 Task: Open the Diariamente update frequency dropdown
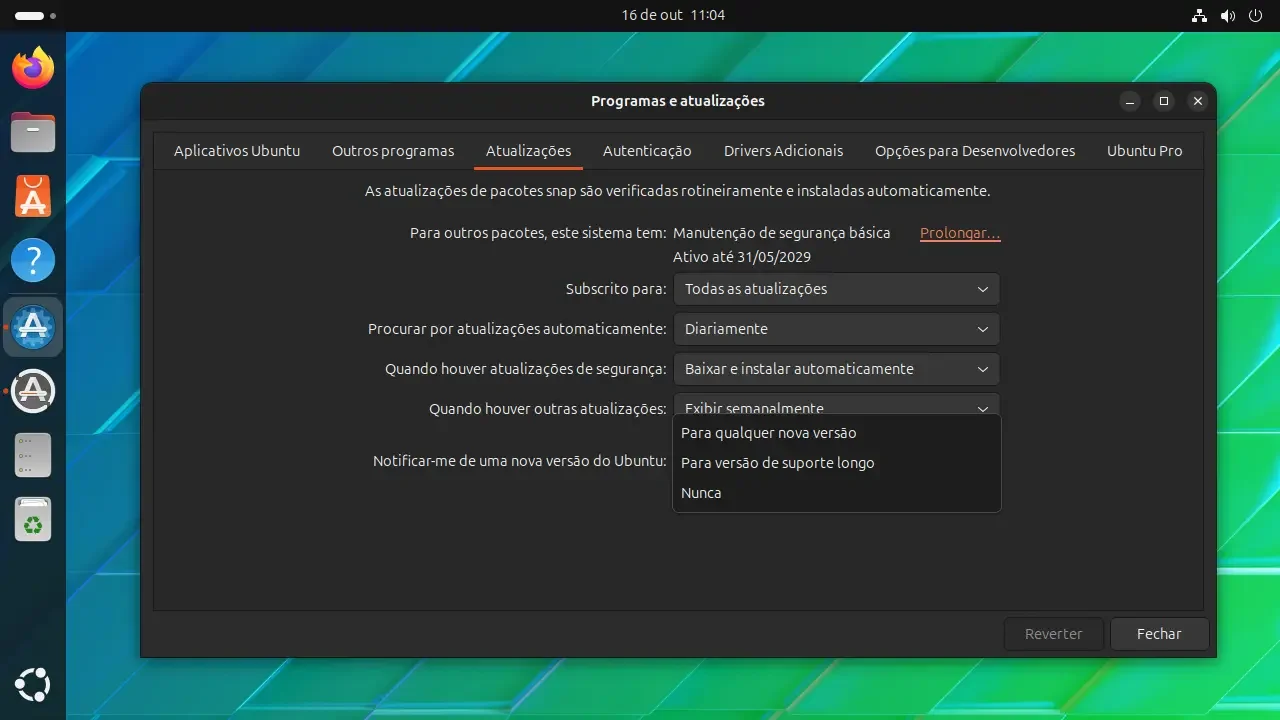tap(836, 329)
